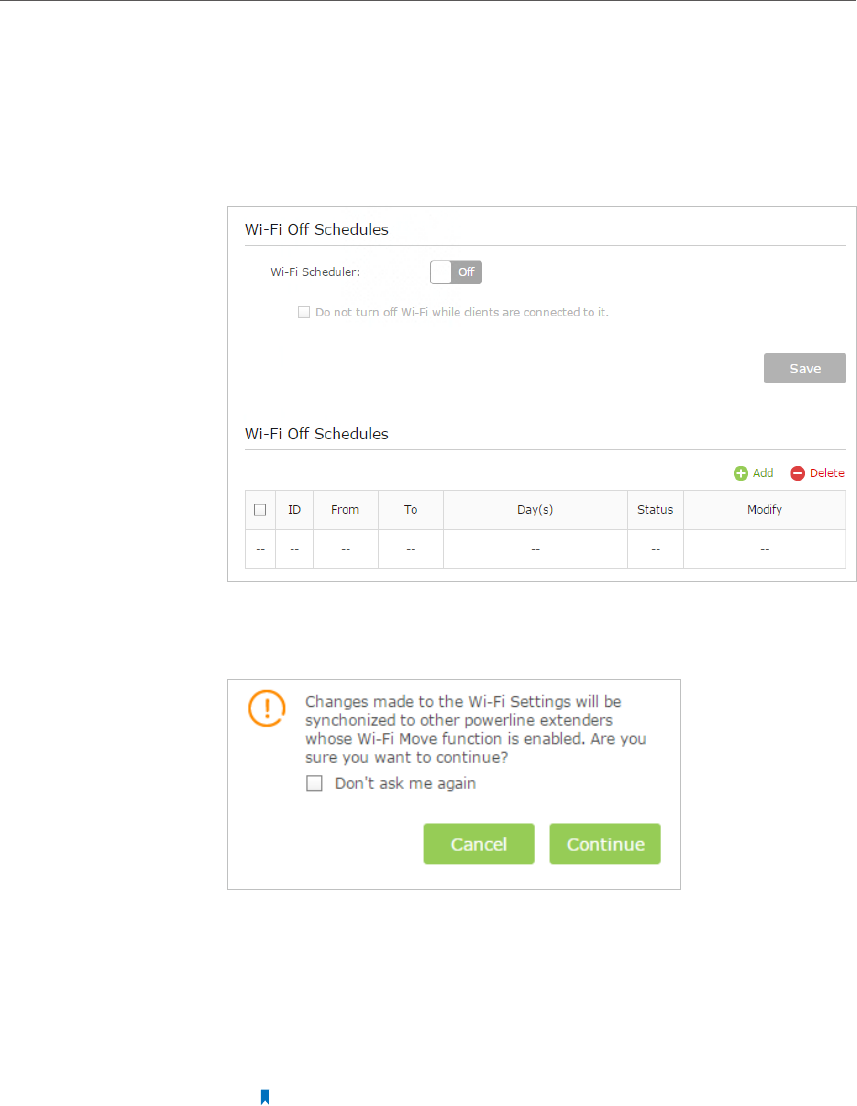Click the red minus Delete icon
Viewport: 857px width, 1106px height.
click(x=797, y=473)
